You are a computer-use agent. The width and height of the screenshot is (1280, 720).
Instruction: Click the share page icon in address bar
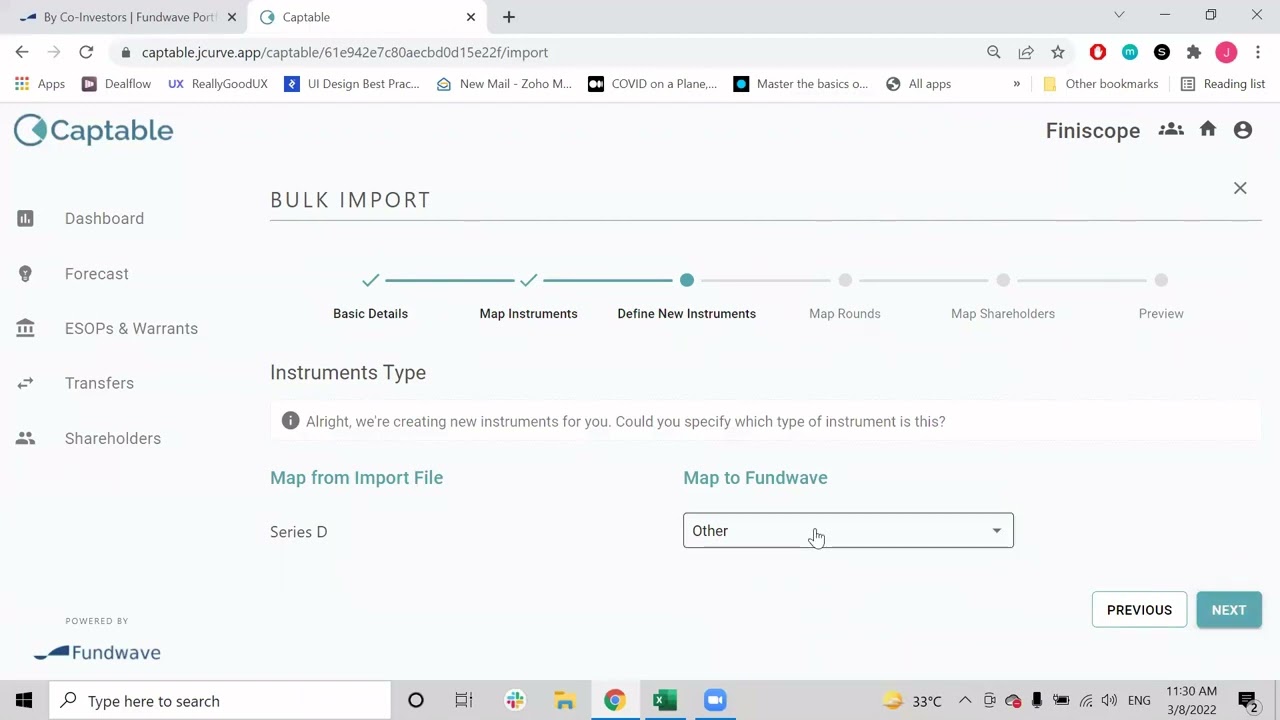coord(1026,52)
